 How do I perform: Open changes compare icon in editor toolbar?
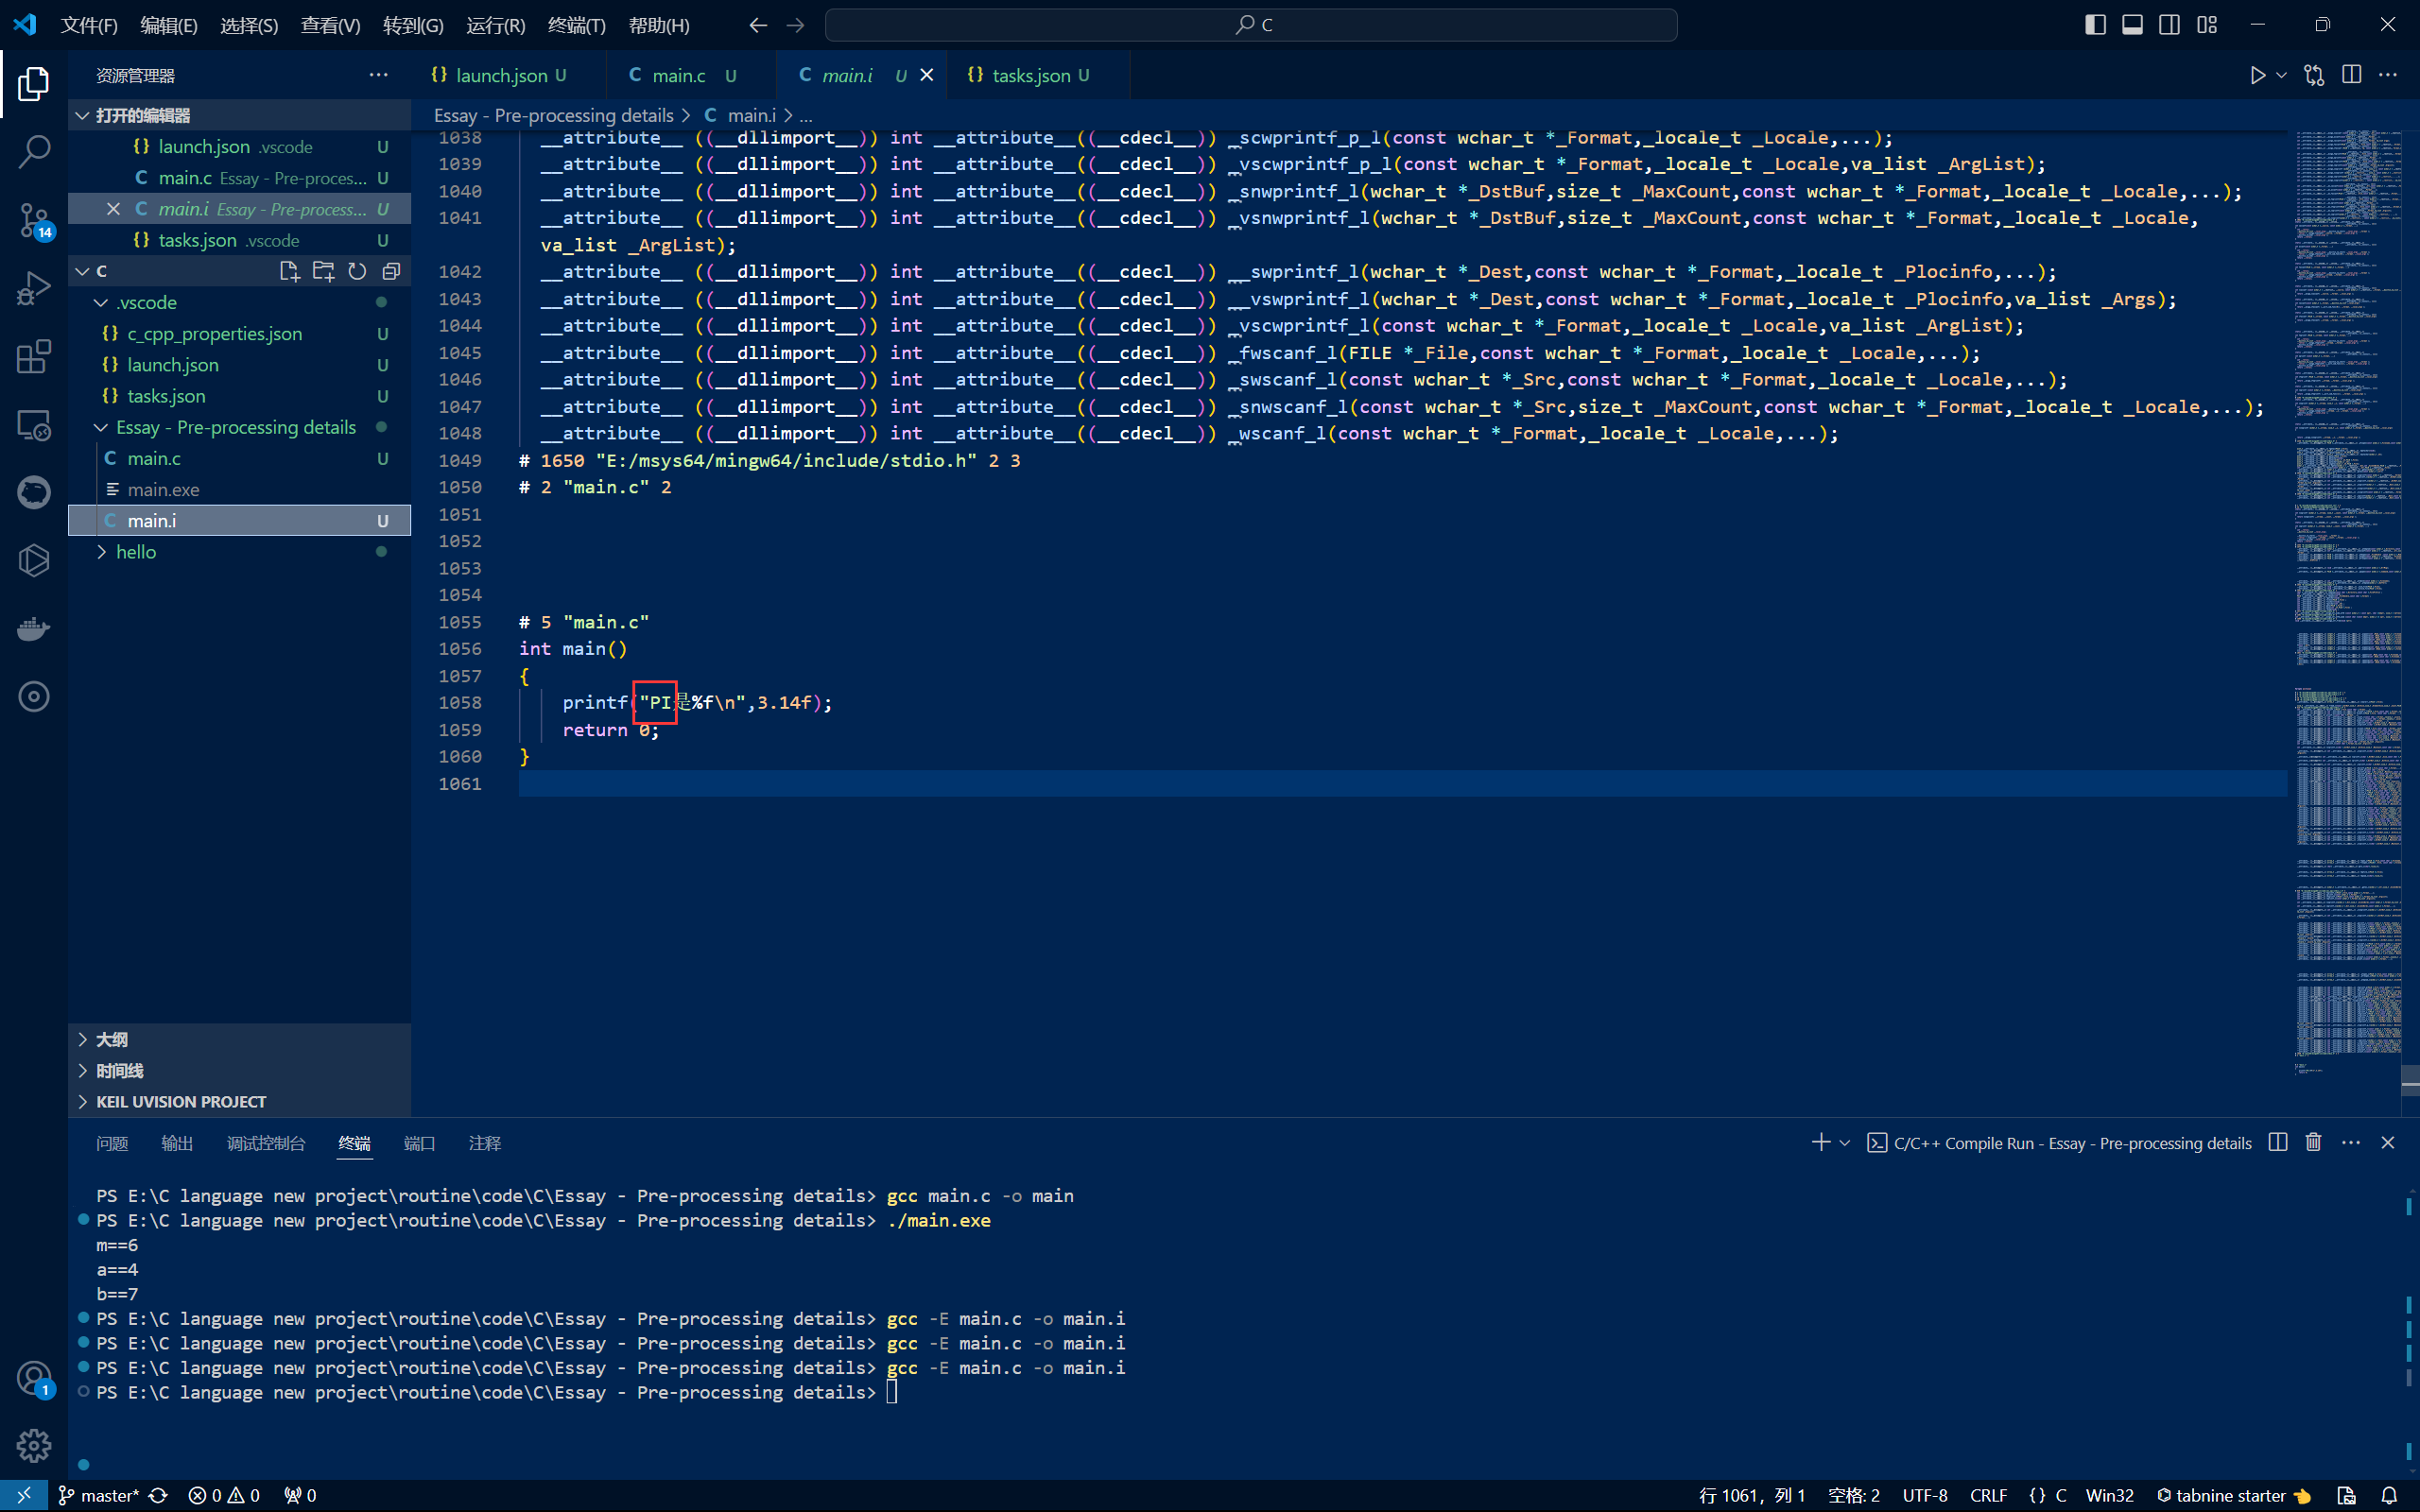tap(2314, 75)
